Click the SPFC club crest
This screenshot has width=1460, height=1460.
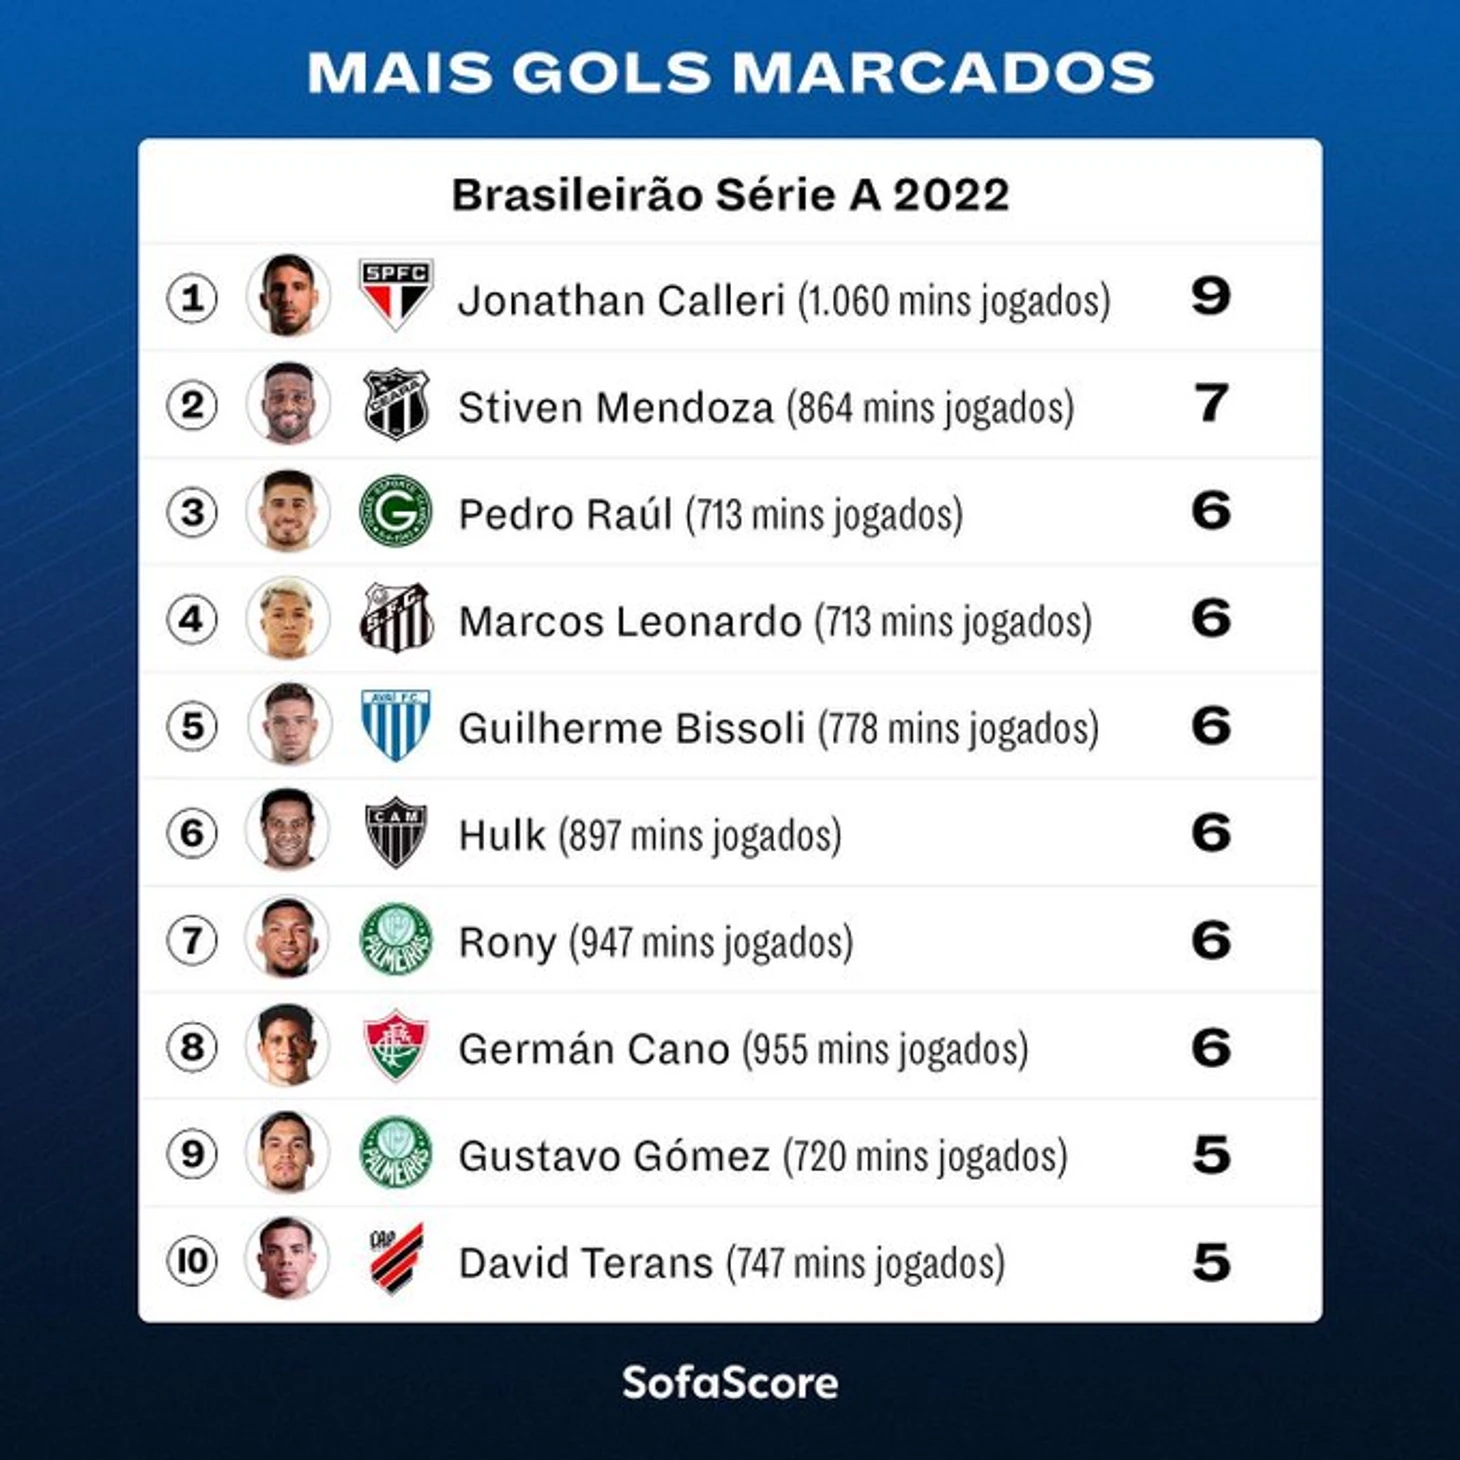(x=396, y=294)
